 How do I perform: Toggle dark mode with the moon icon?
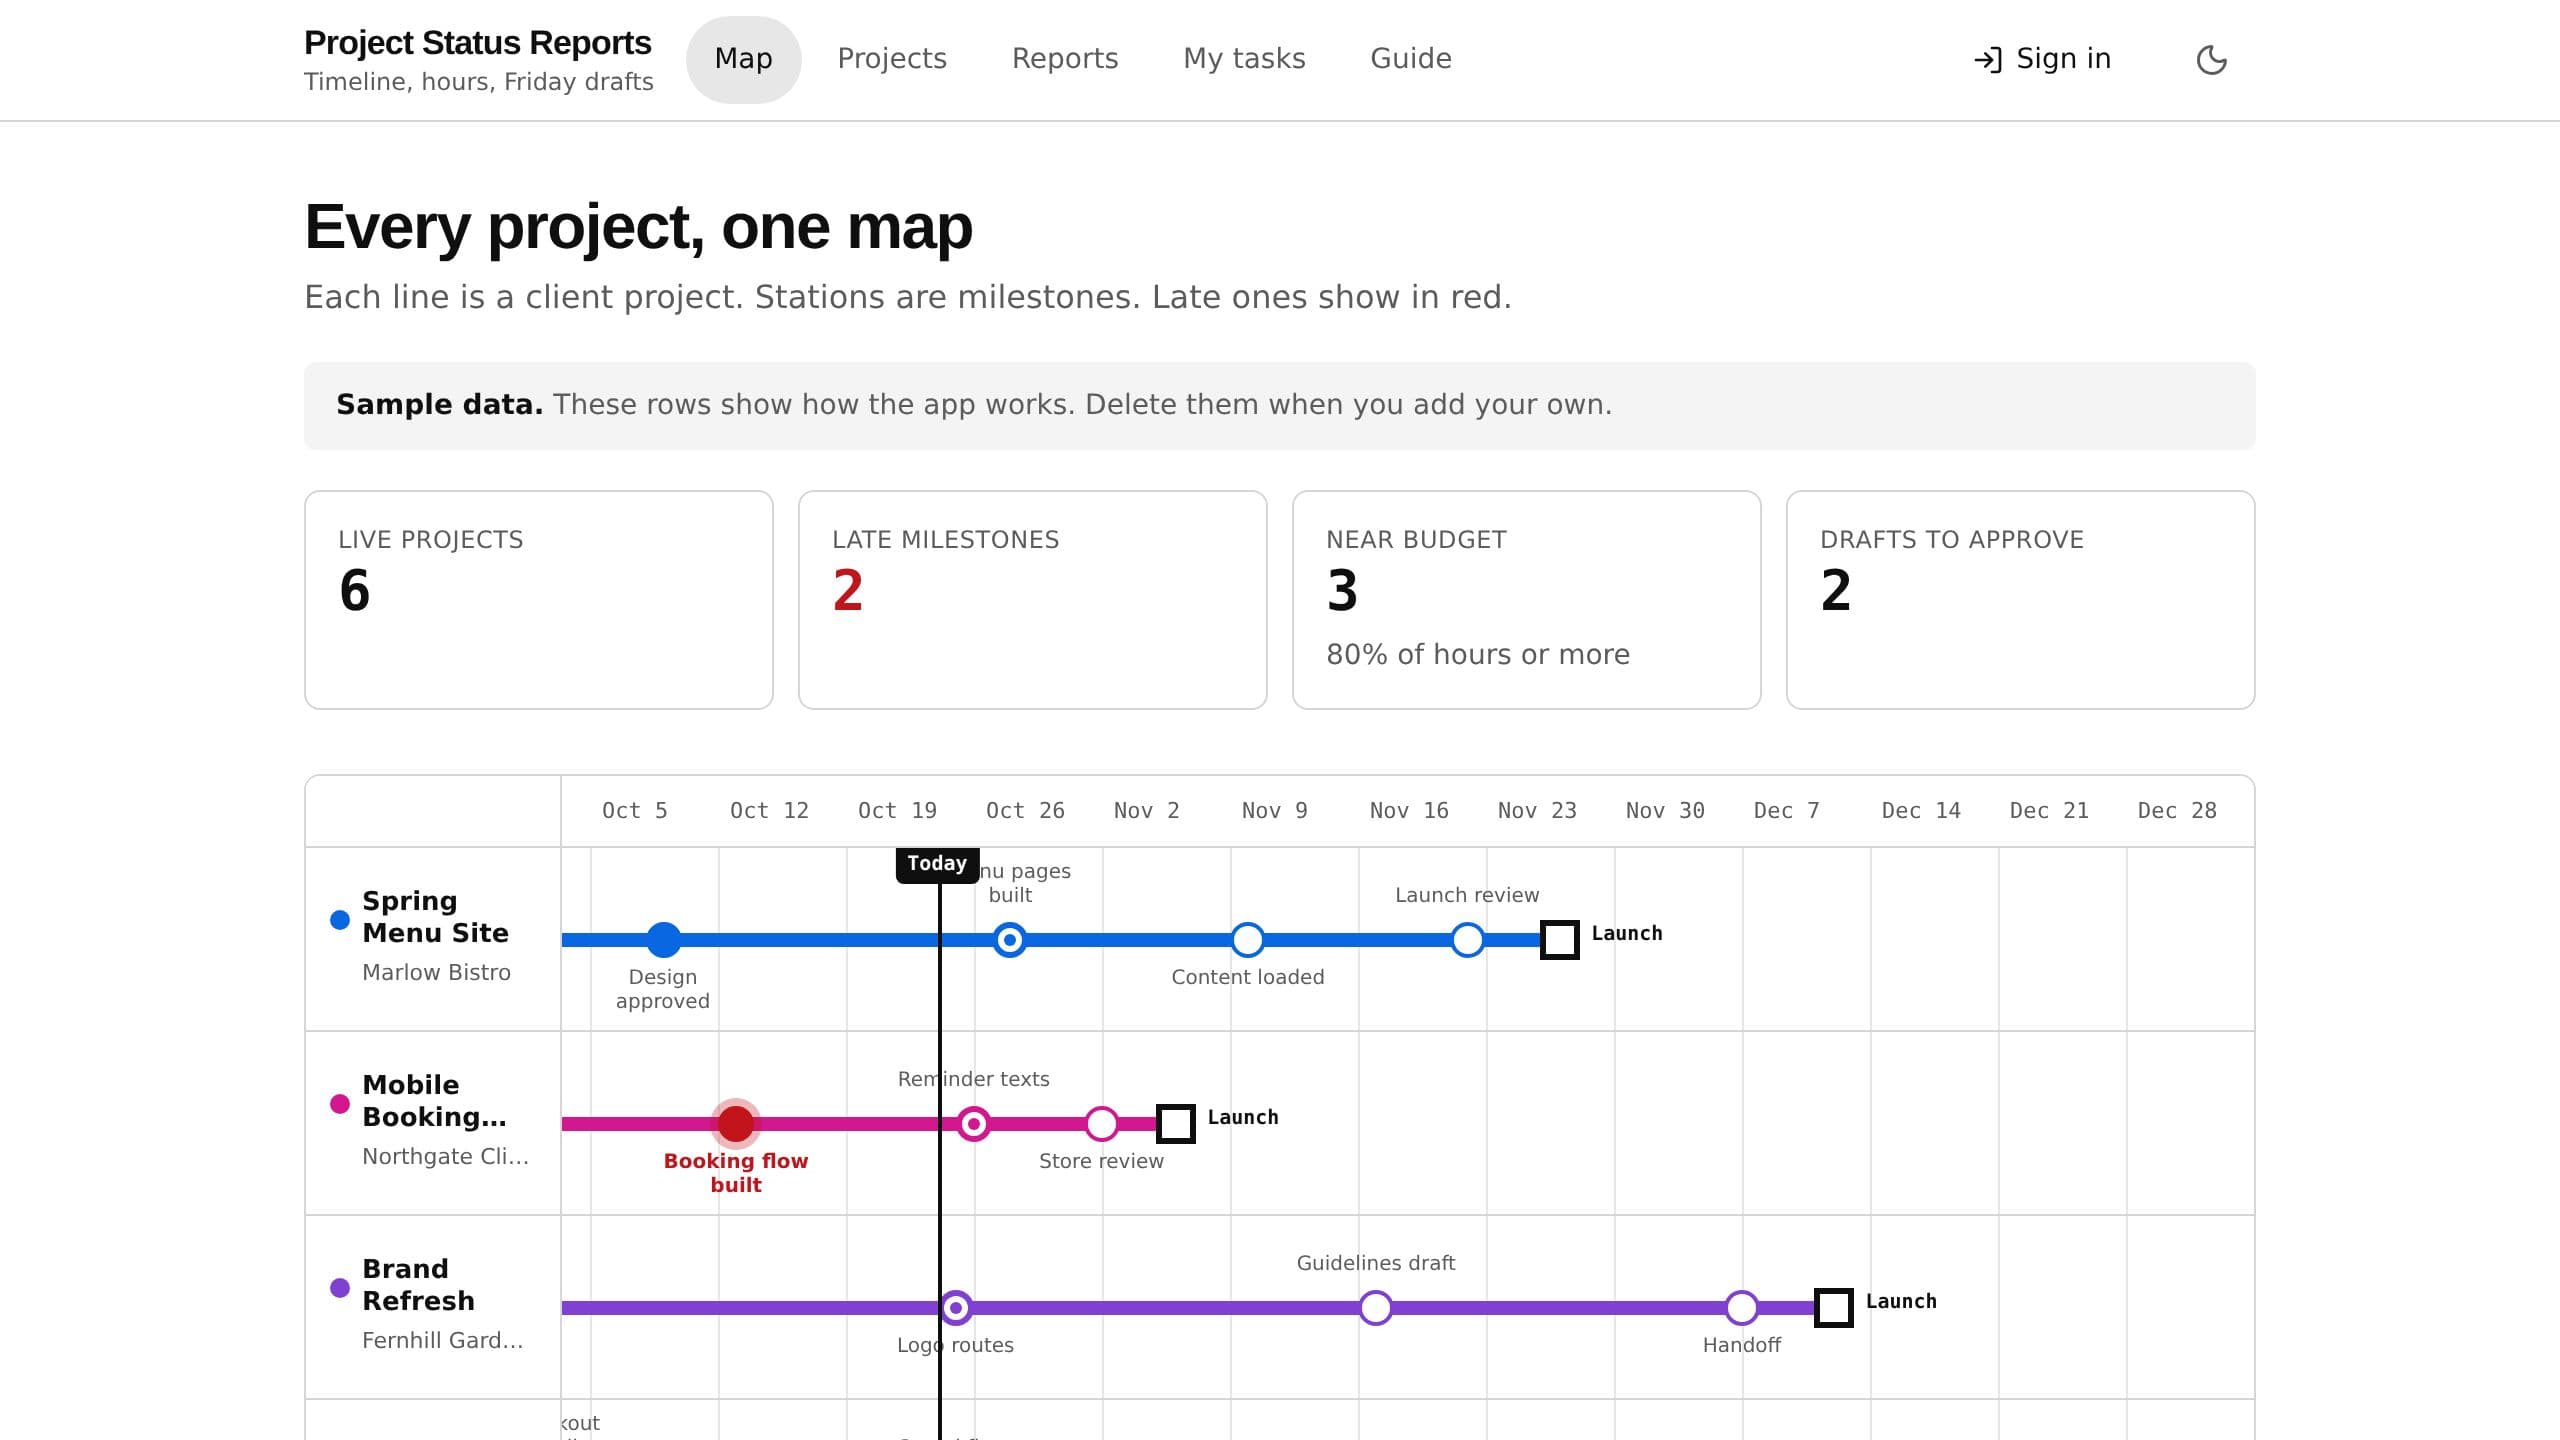(x=2211, y=60)
